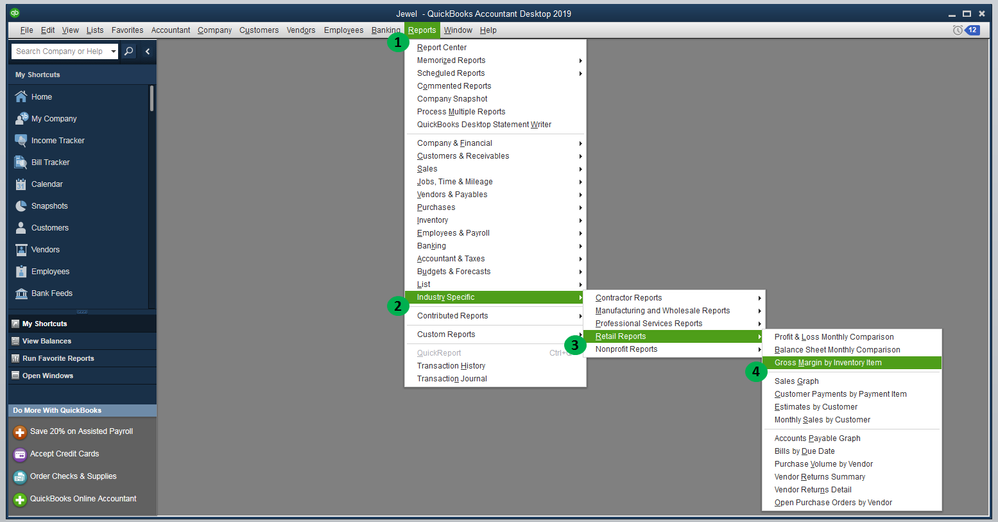Expand Inventory reports submenu
The width and height of the screenshot is (998, 522).
(580, 220)
